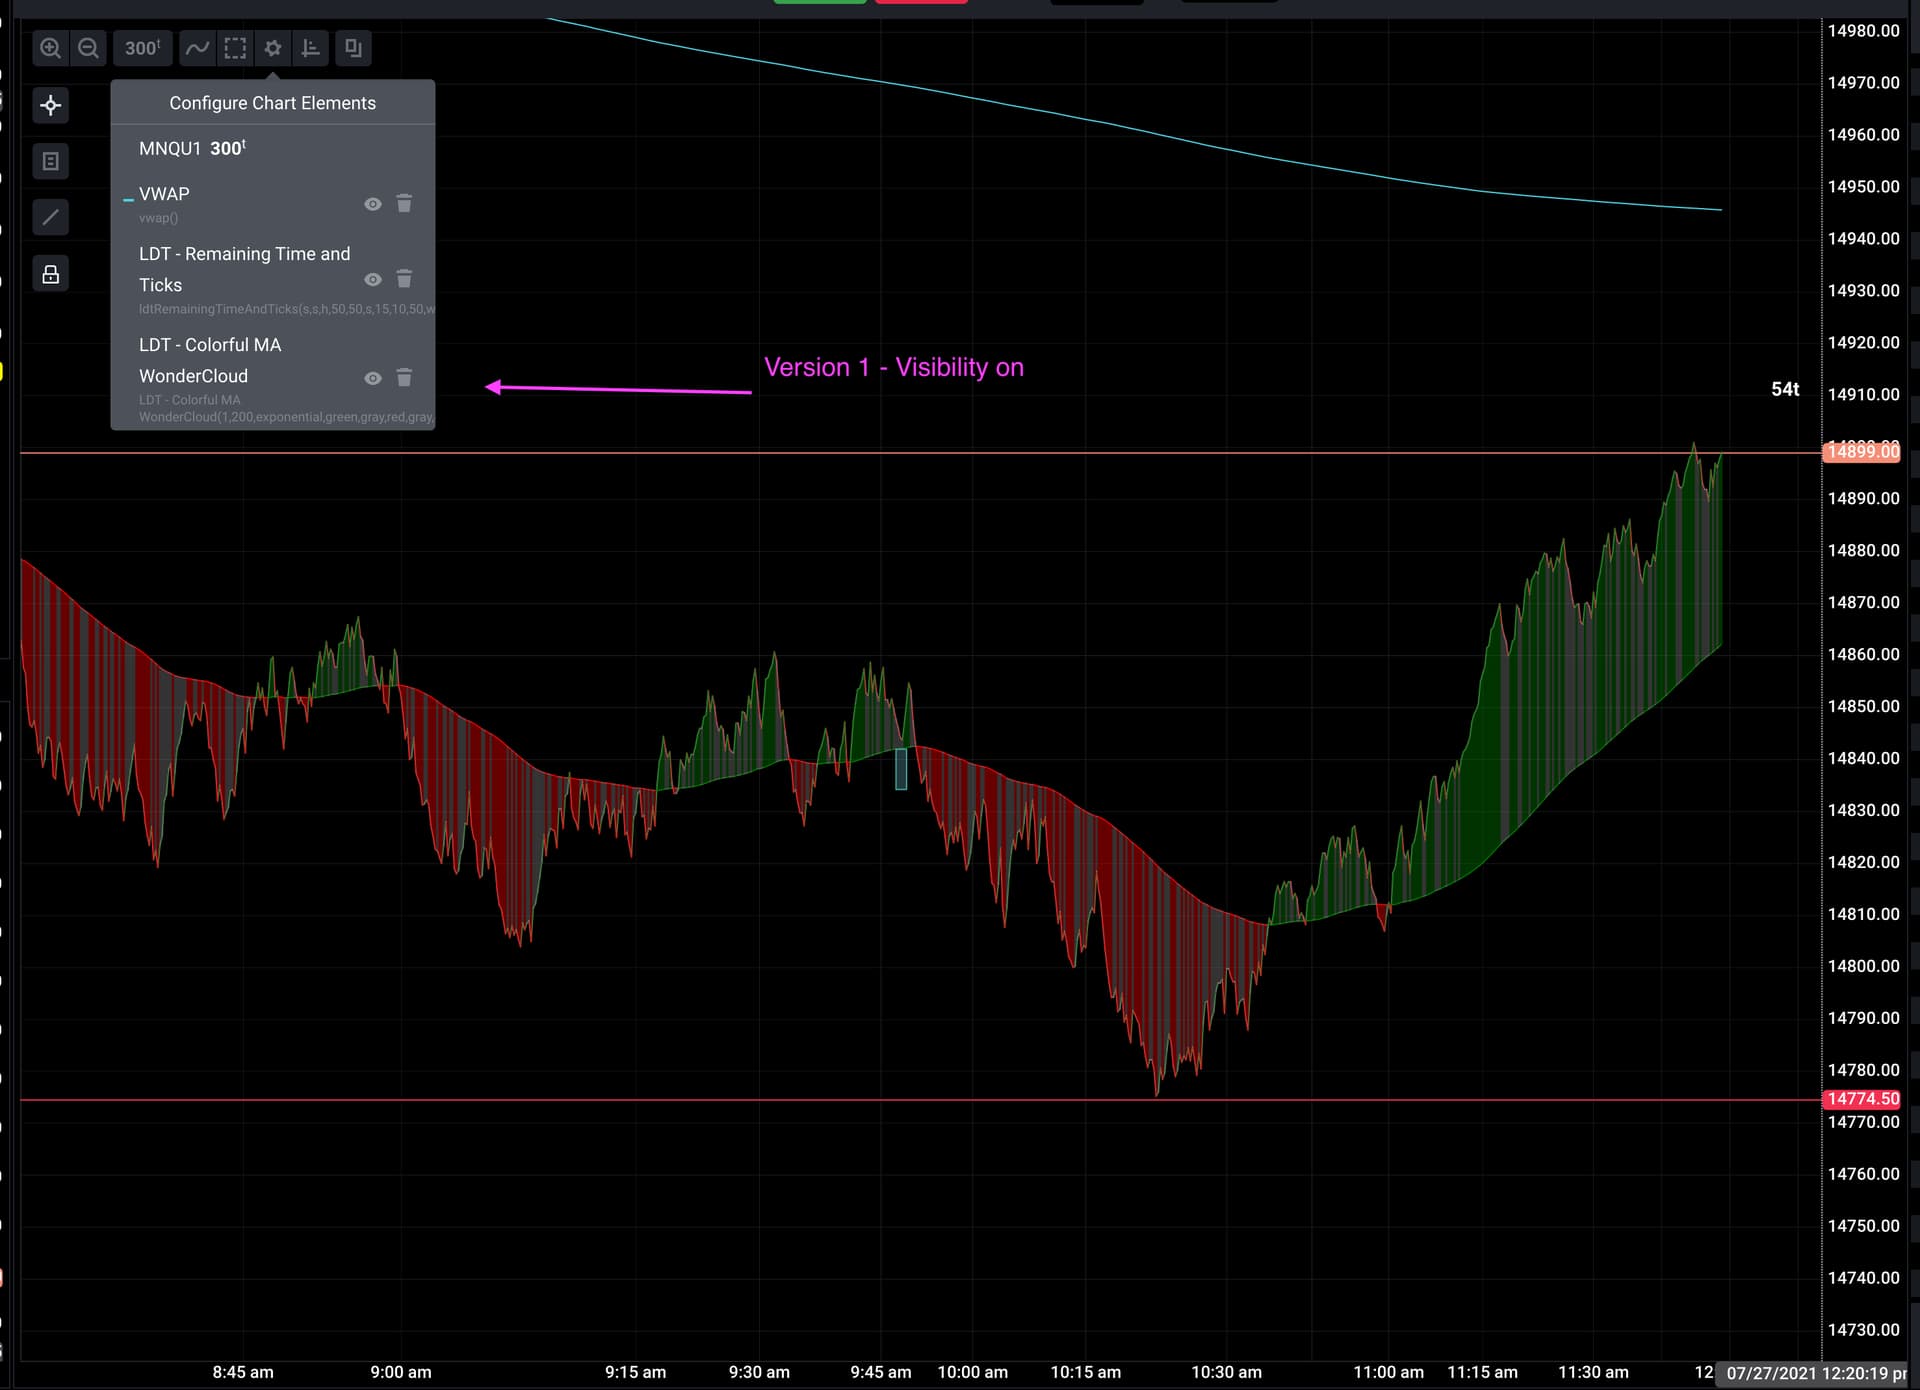Click the pop-out chart window icon
This screenshot has width=1920, height=1390.
pos(353,48)
